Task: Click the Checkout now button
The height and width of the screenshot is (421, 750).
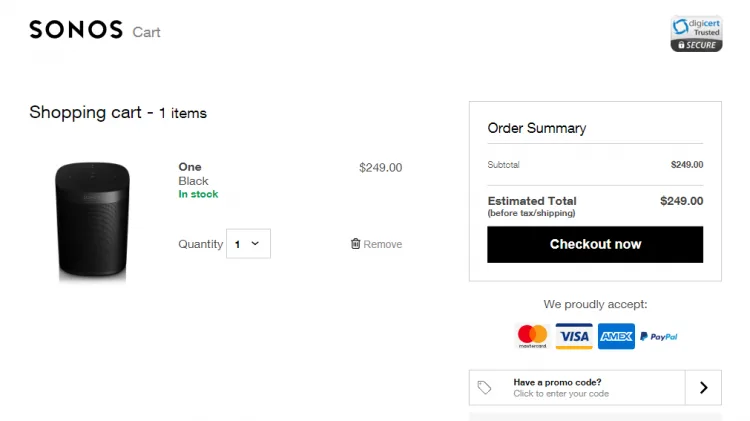Action: (x=595, y=244)
